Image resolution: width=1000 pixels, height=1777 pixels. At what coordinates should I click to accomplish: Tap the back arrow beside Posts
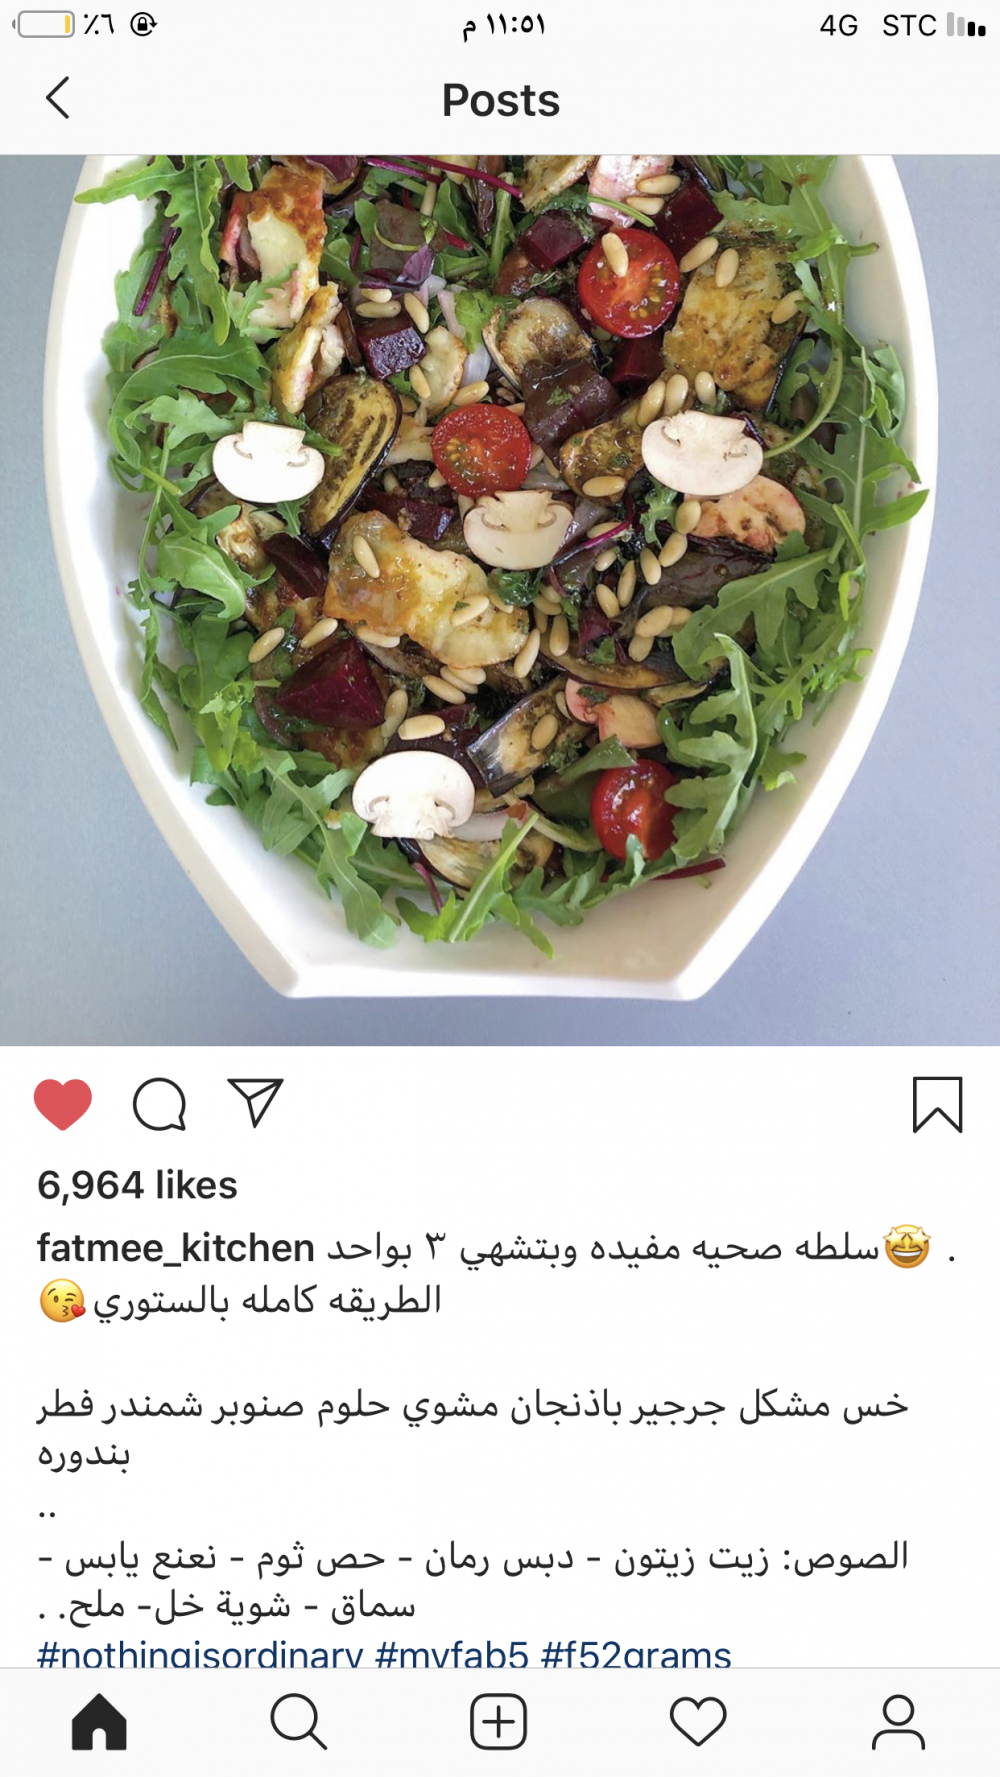coord(58,99)
